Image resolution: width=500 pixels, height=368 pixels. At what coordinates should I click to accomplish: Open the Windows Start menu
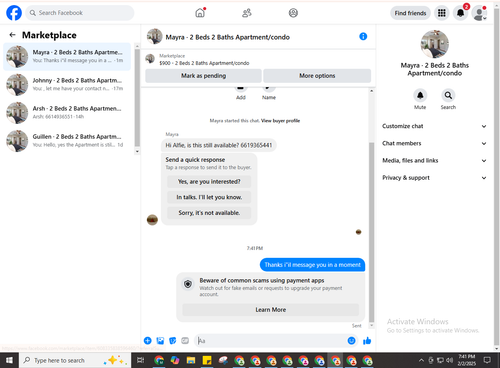tap(9, 360)
